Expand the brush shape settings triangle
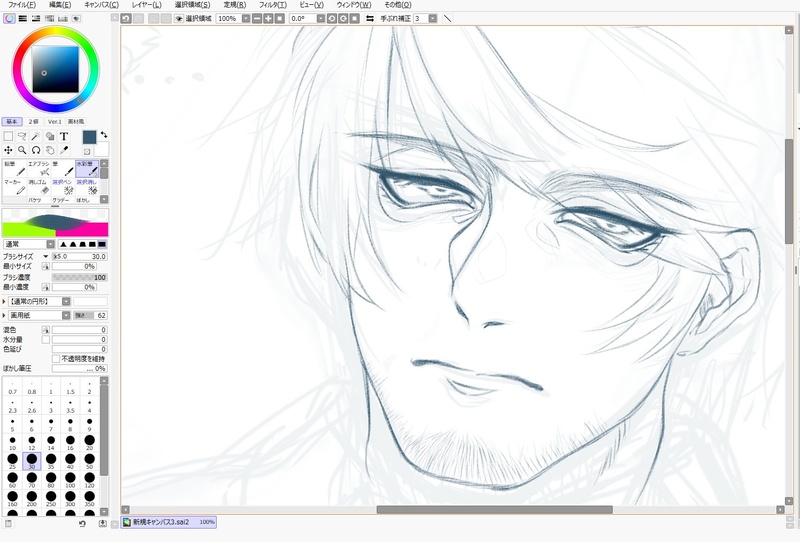Viewport: 800px width, 542px height. tap(4, 302)
